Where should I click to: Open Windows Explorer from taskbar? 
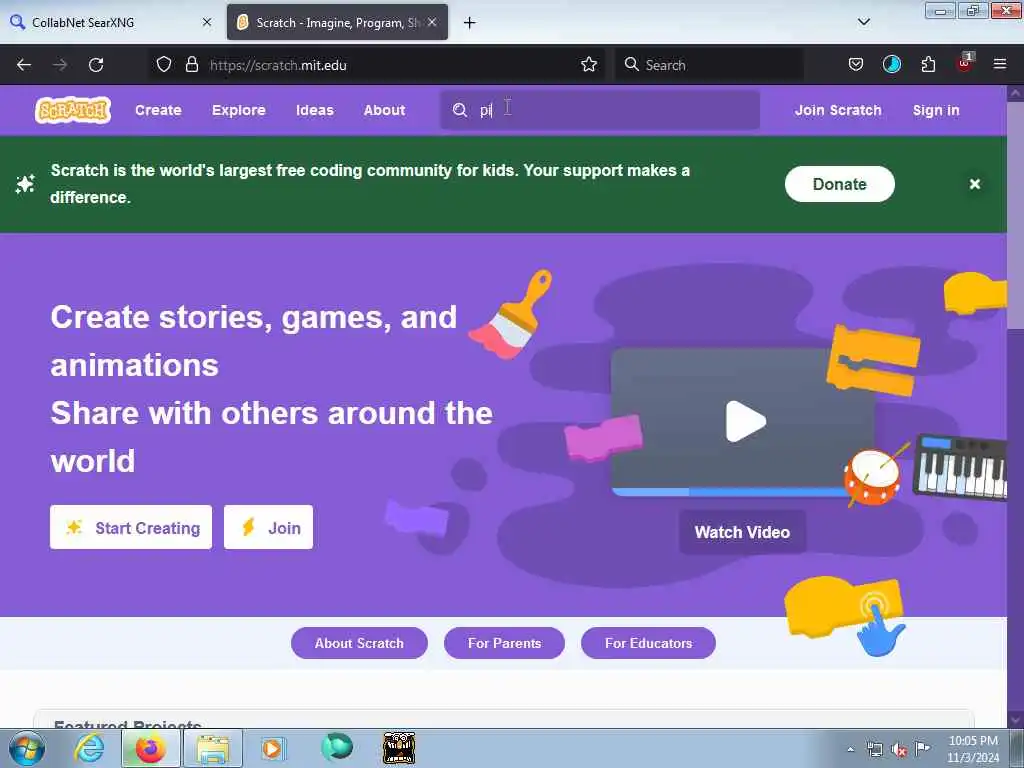point(213,748)
